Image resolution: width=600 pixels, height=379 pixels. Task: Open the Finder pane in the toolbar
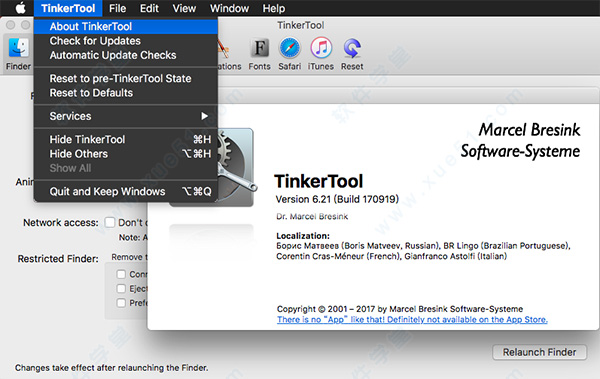[18, 54]
